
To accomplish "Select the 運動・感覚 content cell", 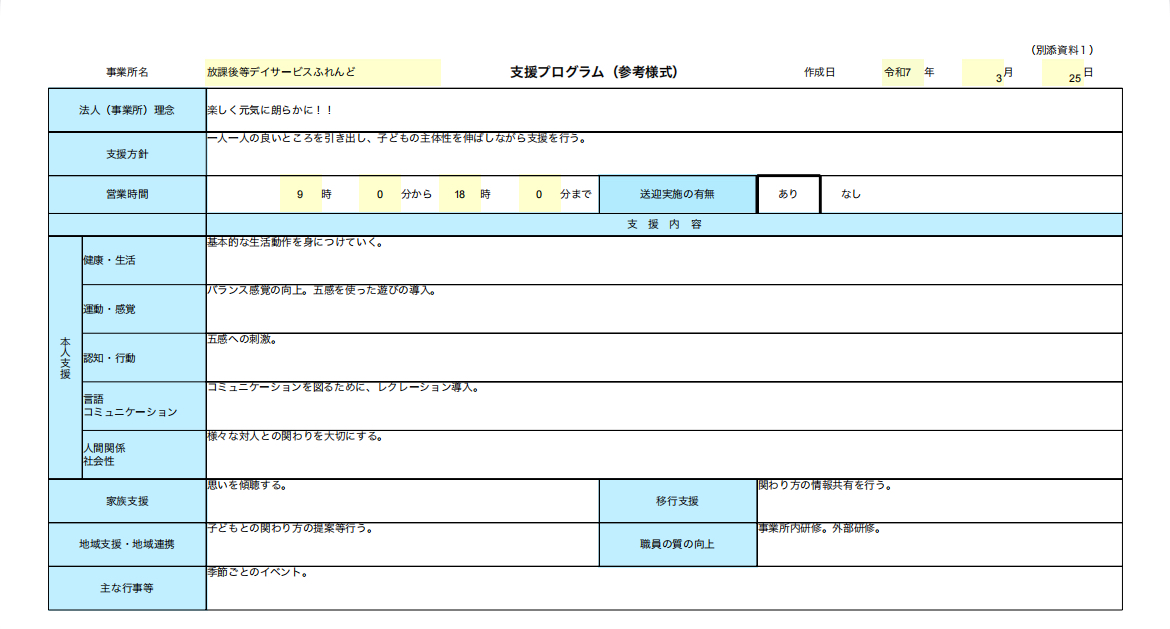I will (664, 309).
